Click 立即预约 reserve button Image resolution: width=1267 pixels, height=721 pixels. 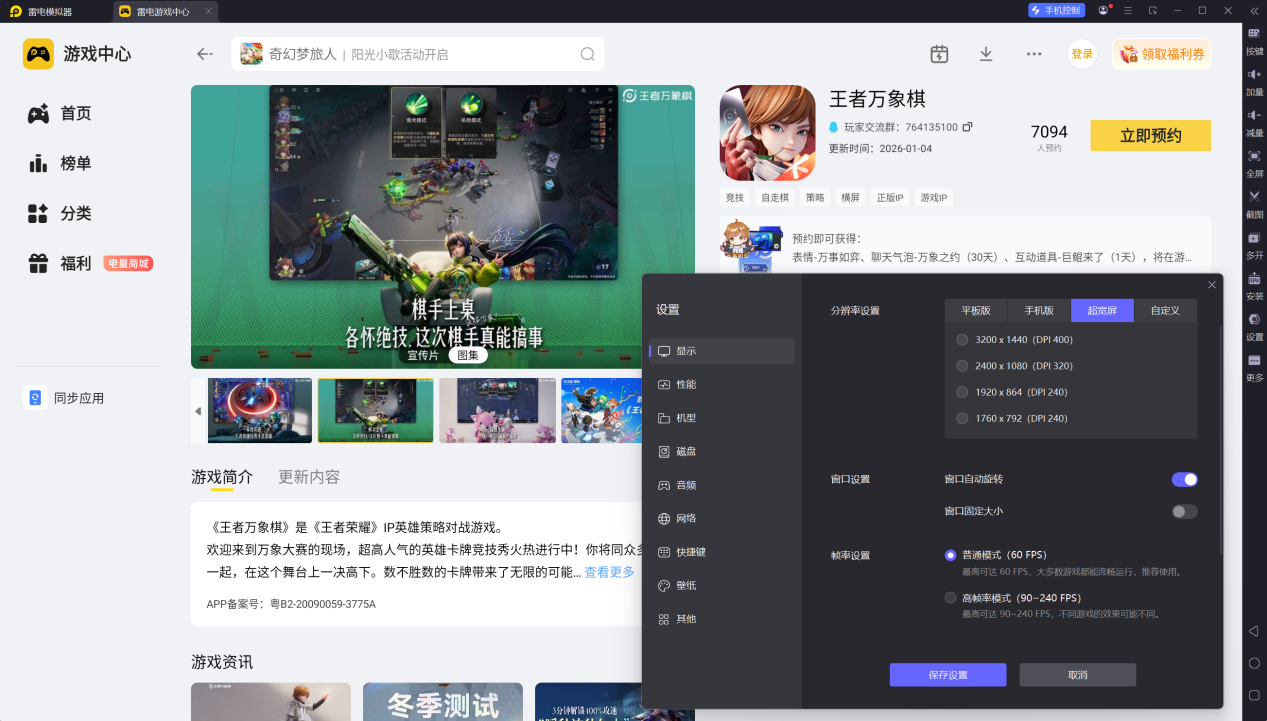coord(1150,136)
